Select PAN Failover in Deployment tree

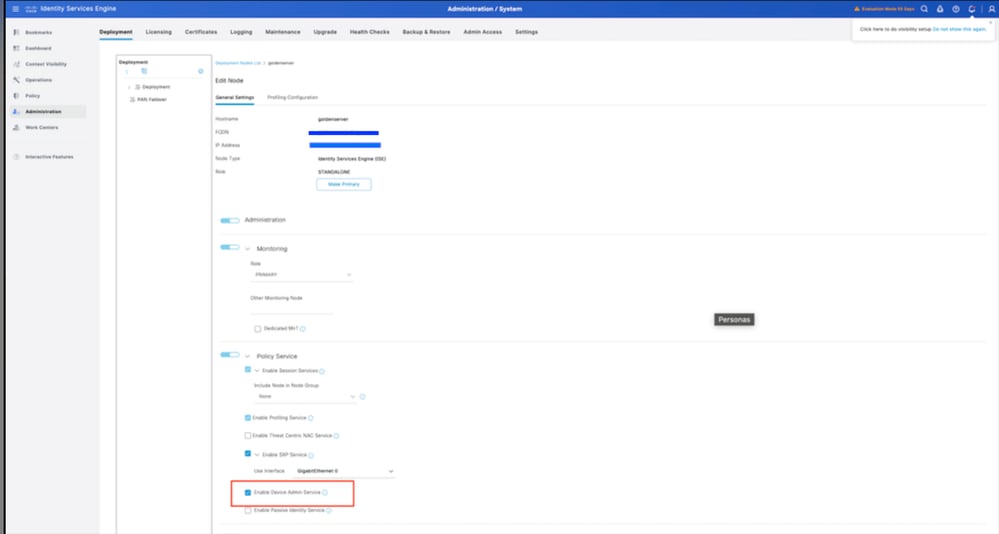point(152,99)
